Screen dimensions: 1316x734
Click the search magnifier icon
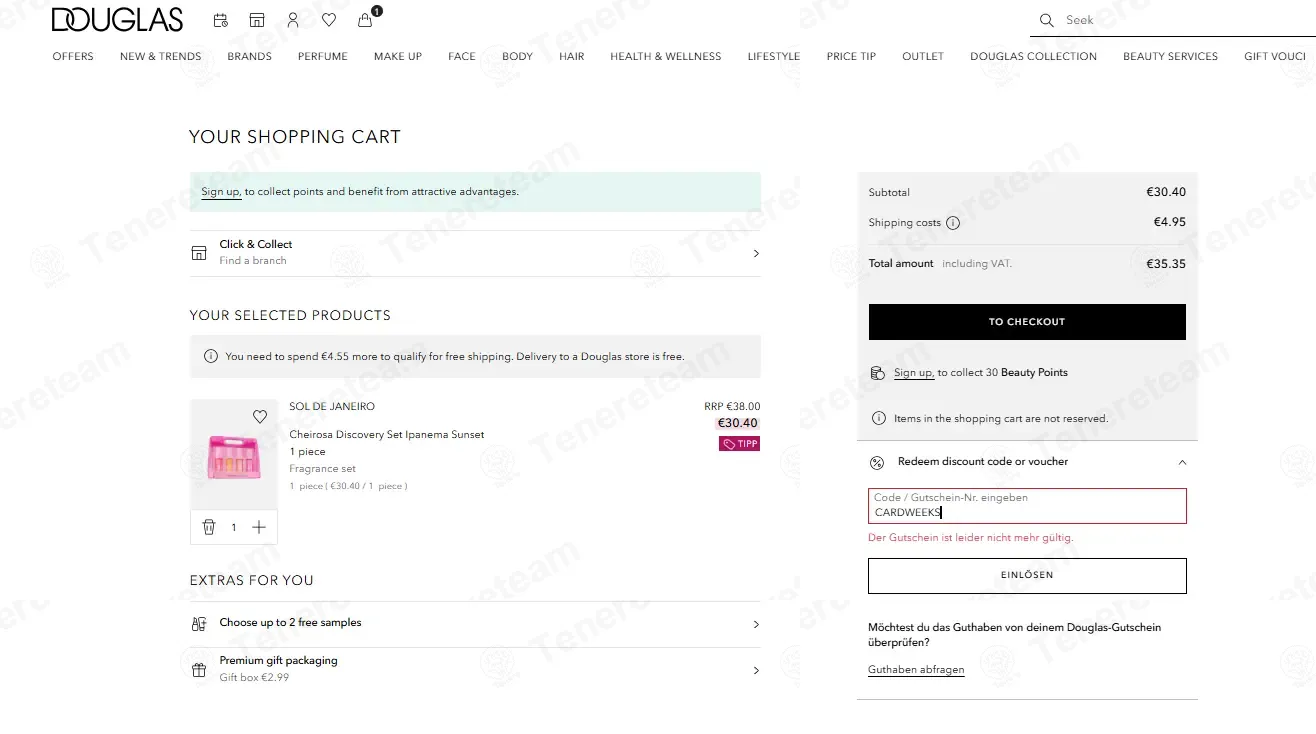(1047, 20)
